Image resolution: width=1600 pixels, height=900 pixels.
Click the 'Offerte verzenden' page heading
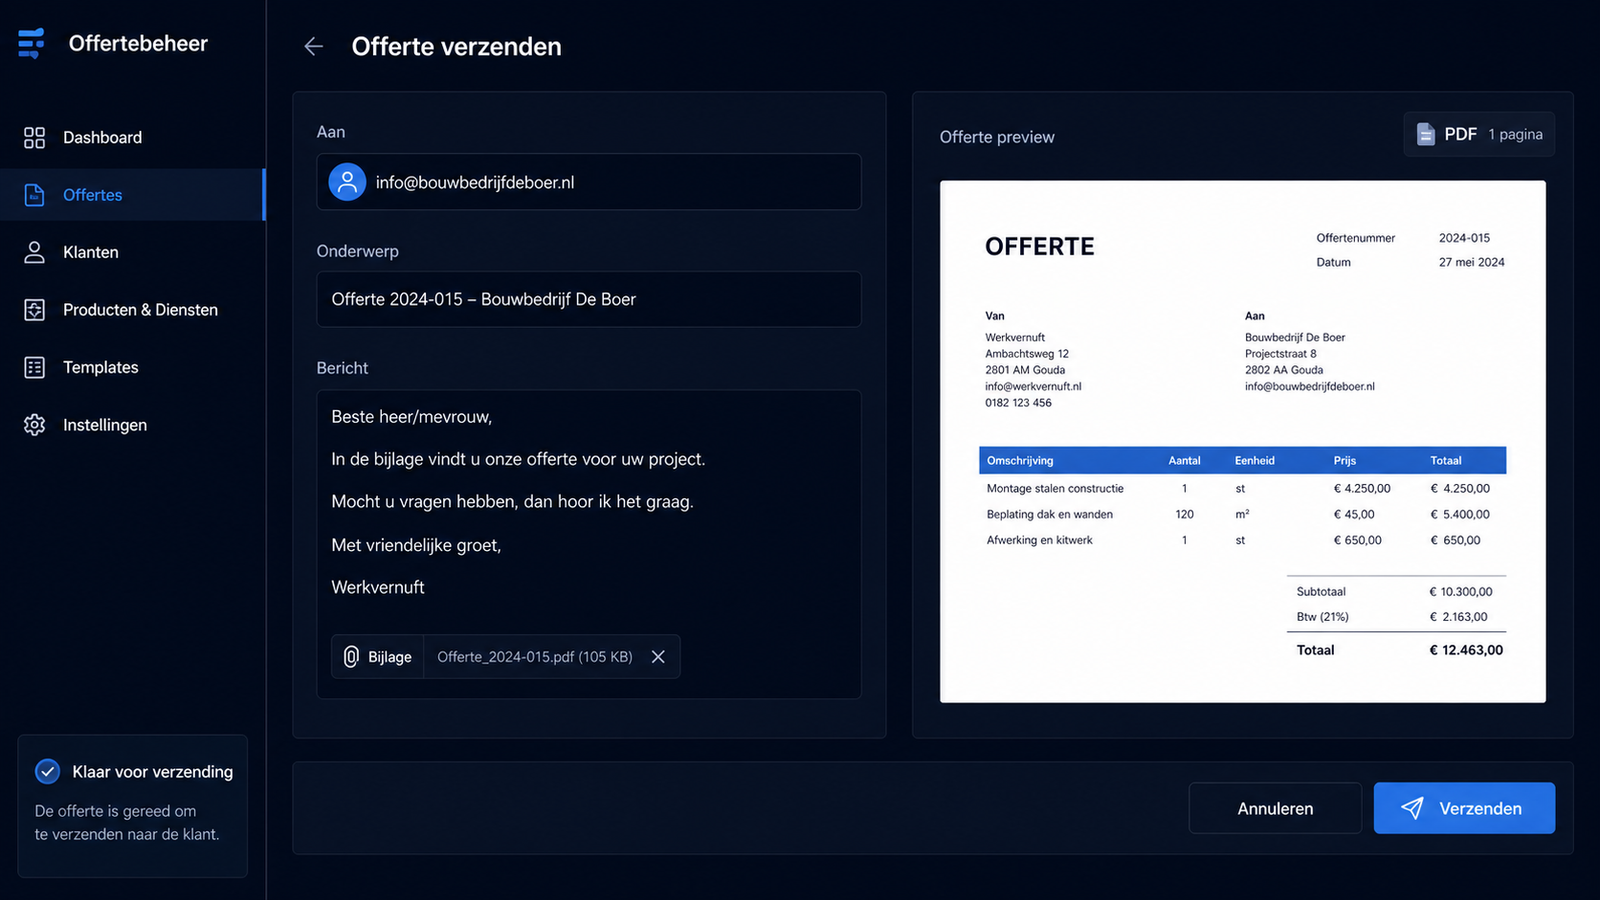click(457, 46)
